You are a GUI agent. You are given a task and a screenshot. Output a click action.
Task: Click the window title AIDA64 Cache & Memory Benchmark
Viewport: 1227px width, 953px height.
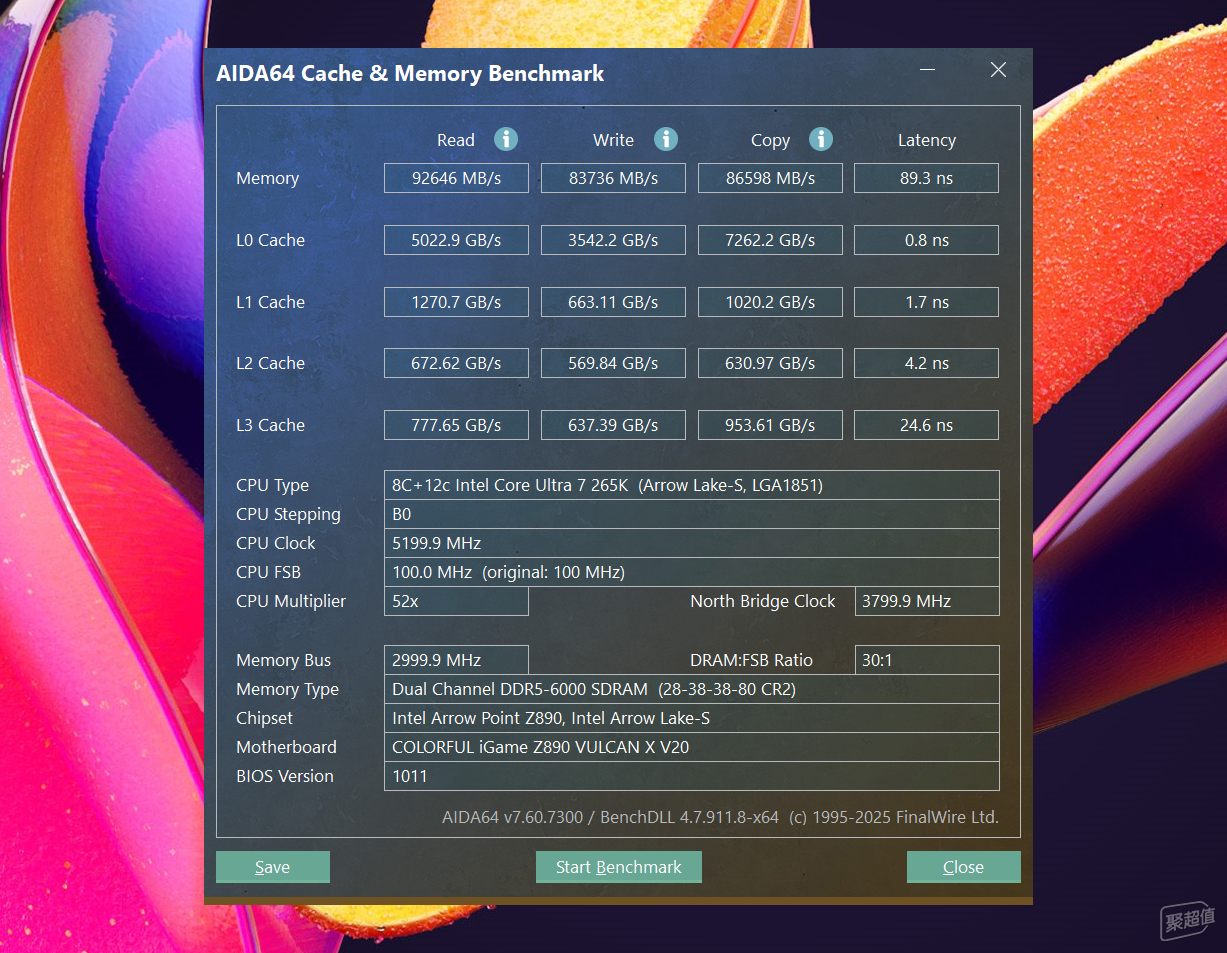[410, 73]
